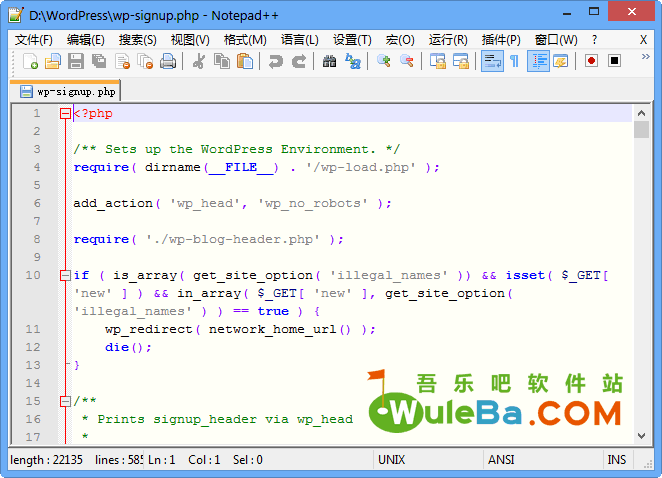Click line number 12 in margin
Image resolution: width=662 pixels, height=478 pixels.
pos(33,347)
